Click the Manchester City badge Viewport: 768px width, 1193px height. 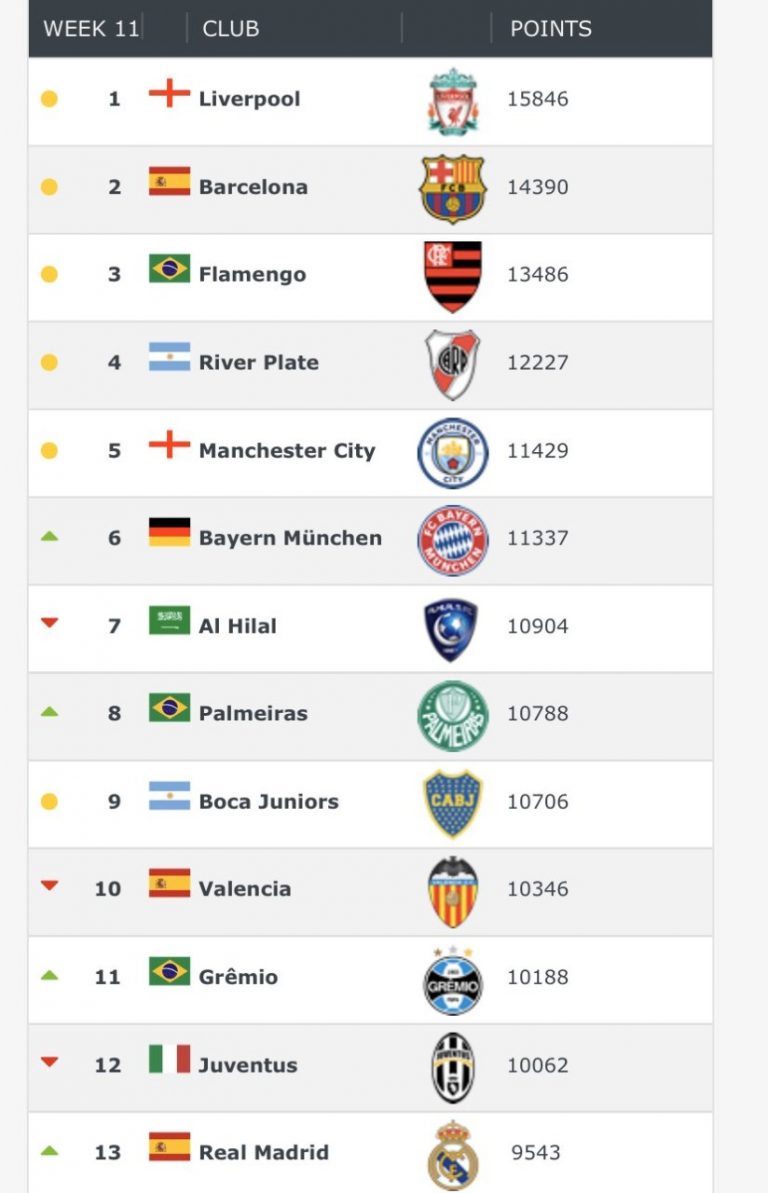pyautogui.click(x=453, y=452)
